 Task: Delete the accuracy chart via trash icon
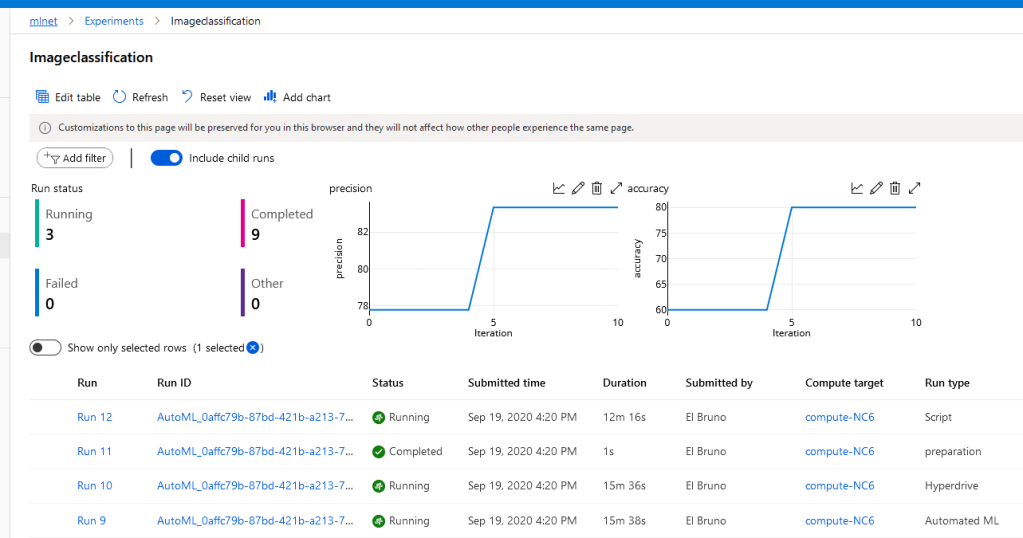895,188
